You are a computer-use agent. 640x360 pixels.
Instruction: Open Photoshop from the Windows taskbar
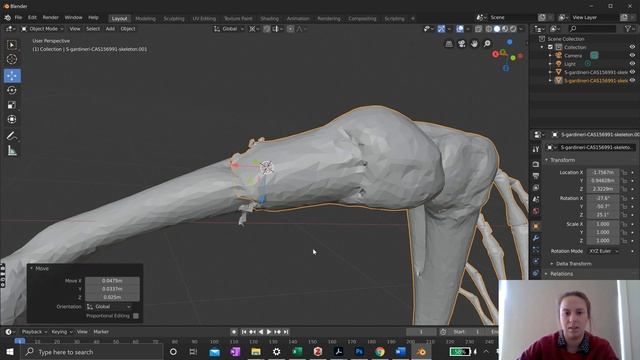[359, 351]
